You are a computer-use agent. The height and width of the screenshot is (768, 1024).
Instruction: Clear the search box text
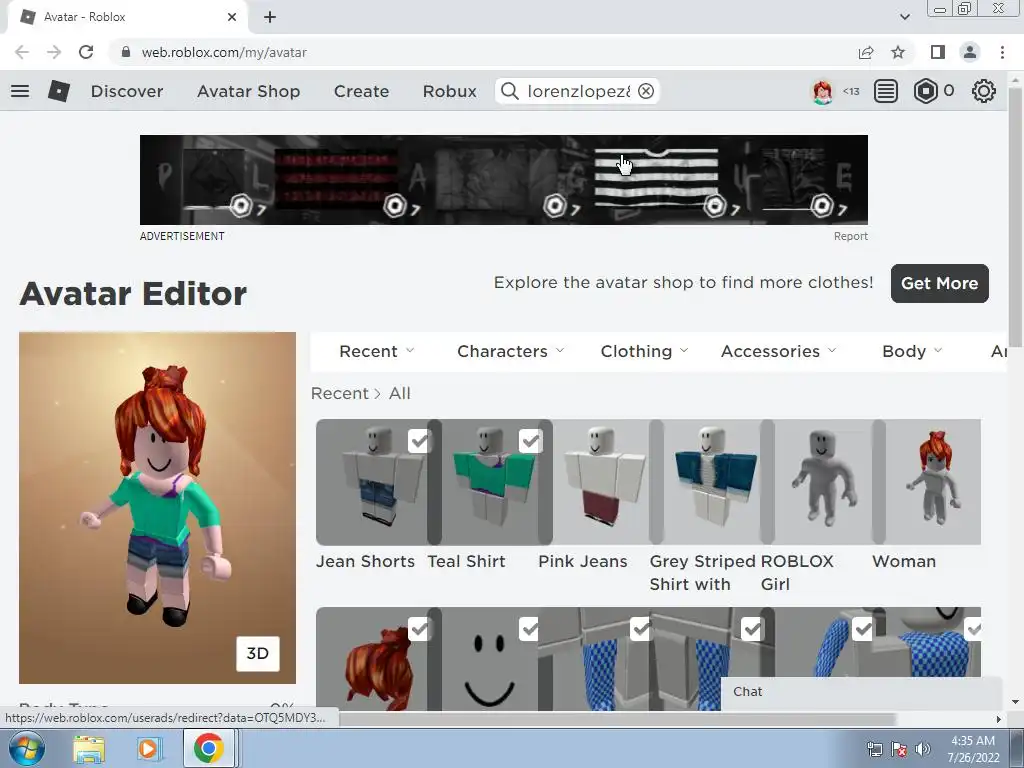646,91
